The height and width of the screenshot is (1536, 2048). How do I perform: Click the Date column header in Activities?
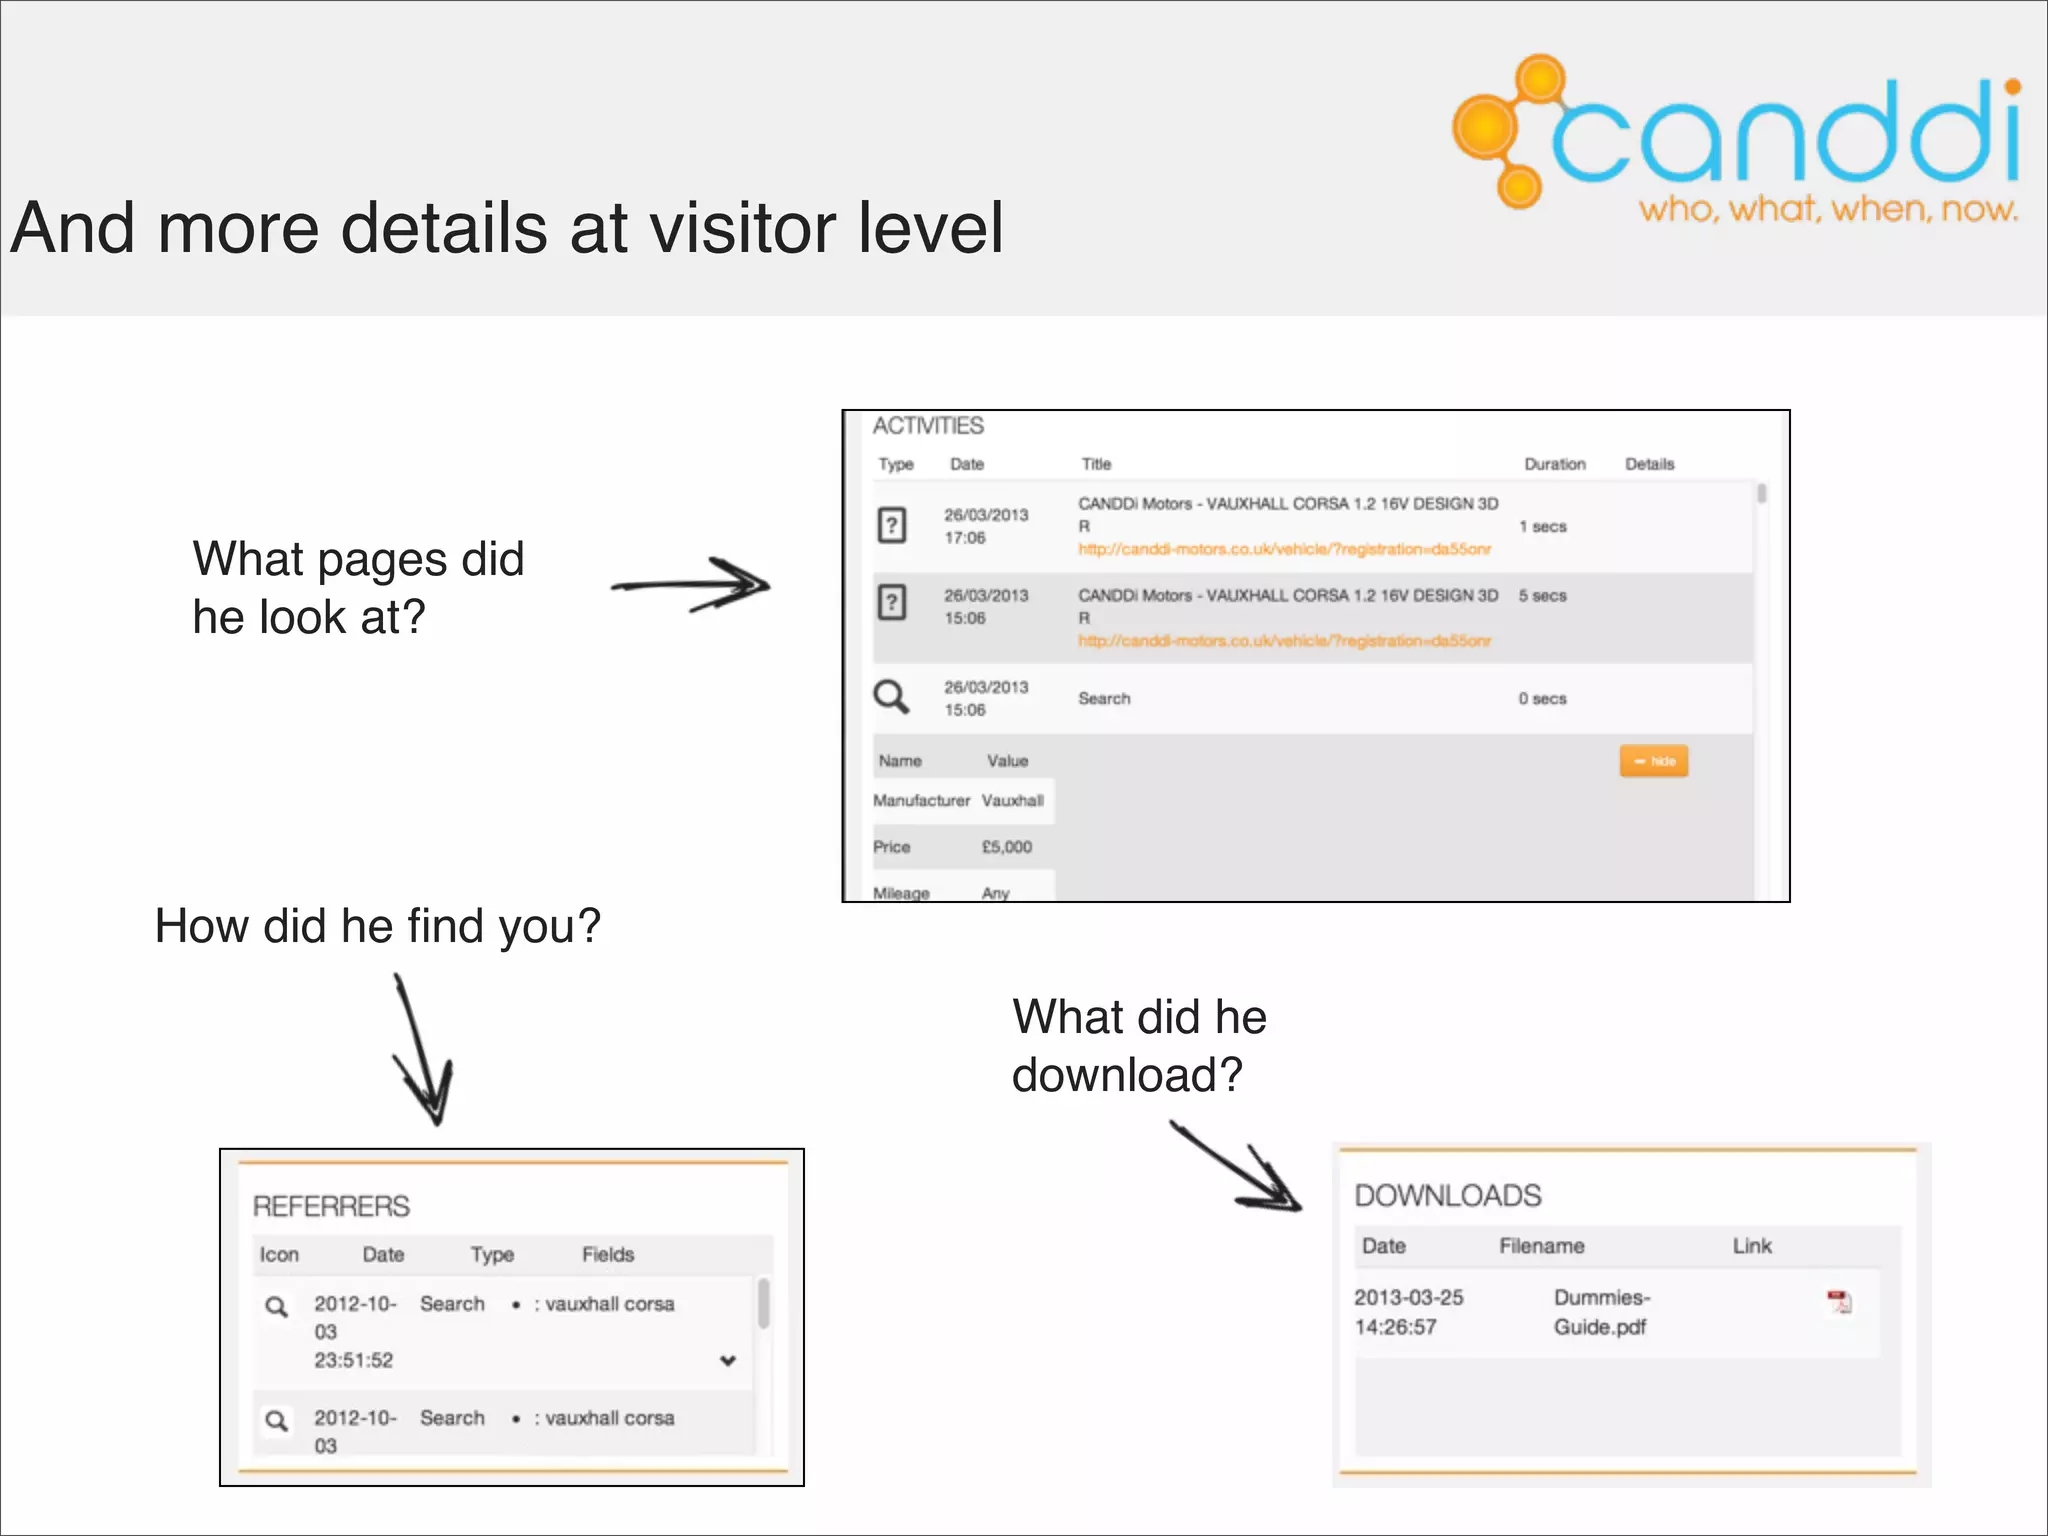tap(967, 464)
